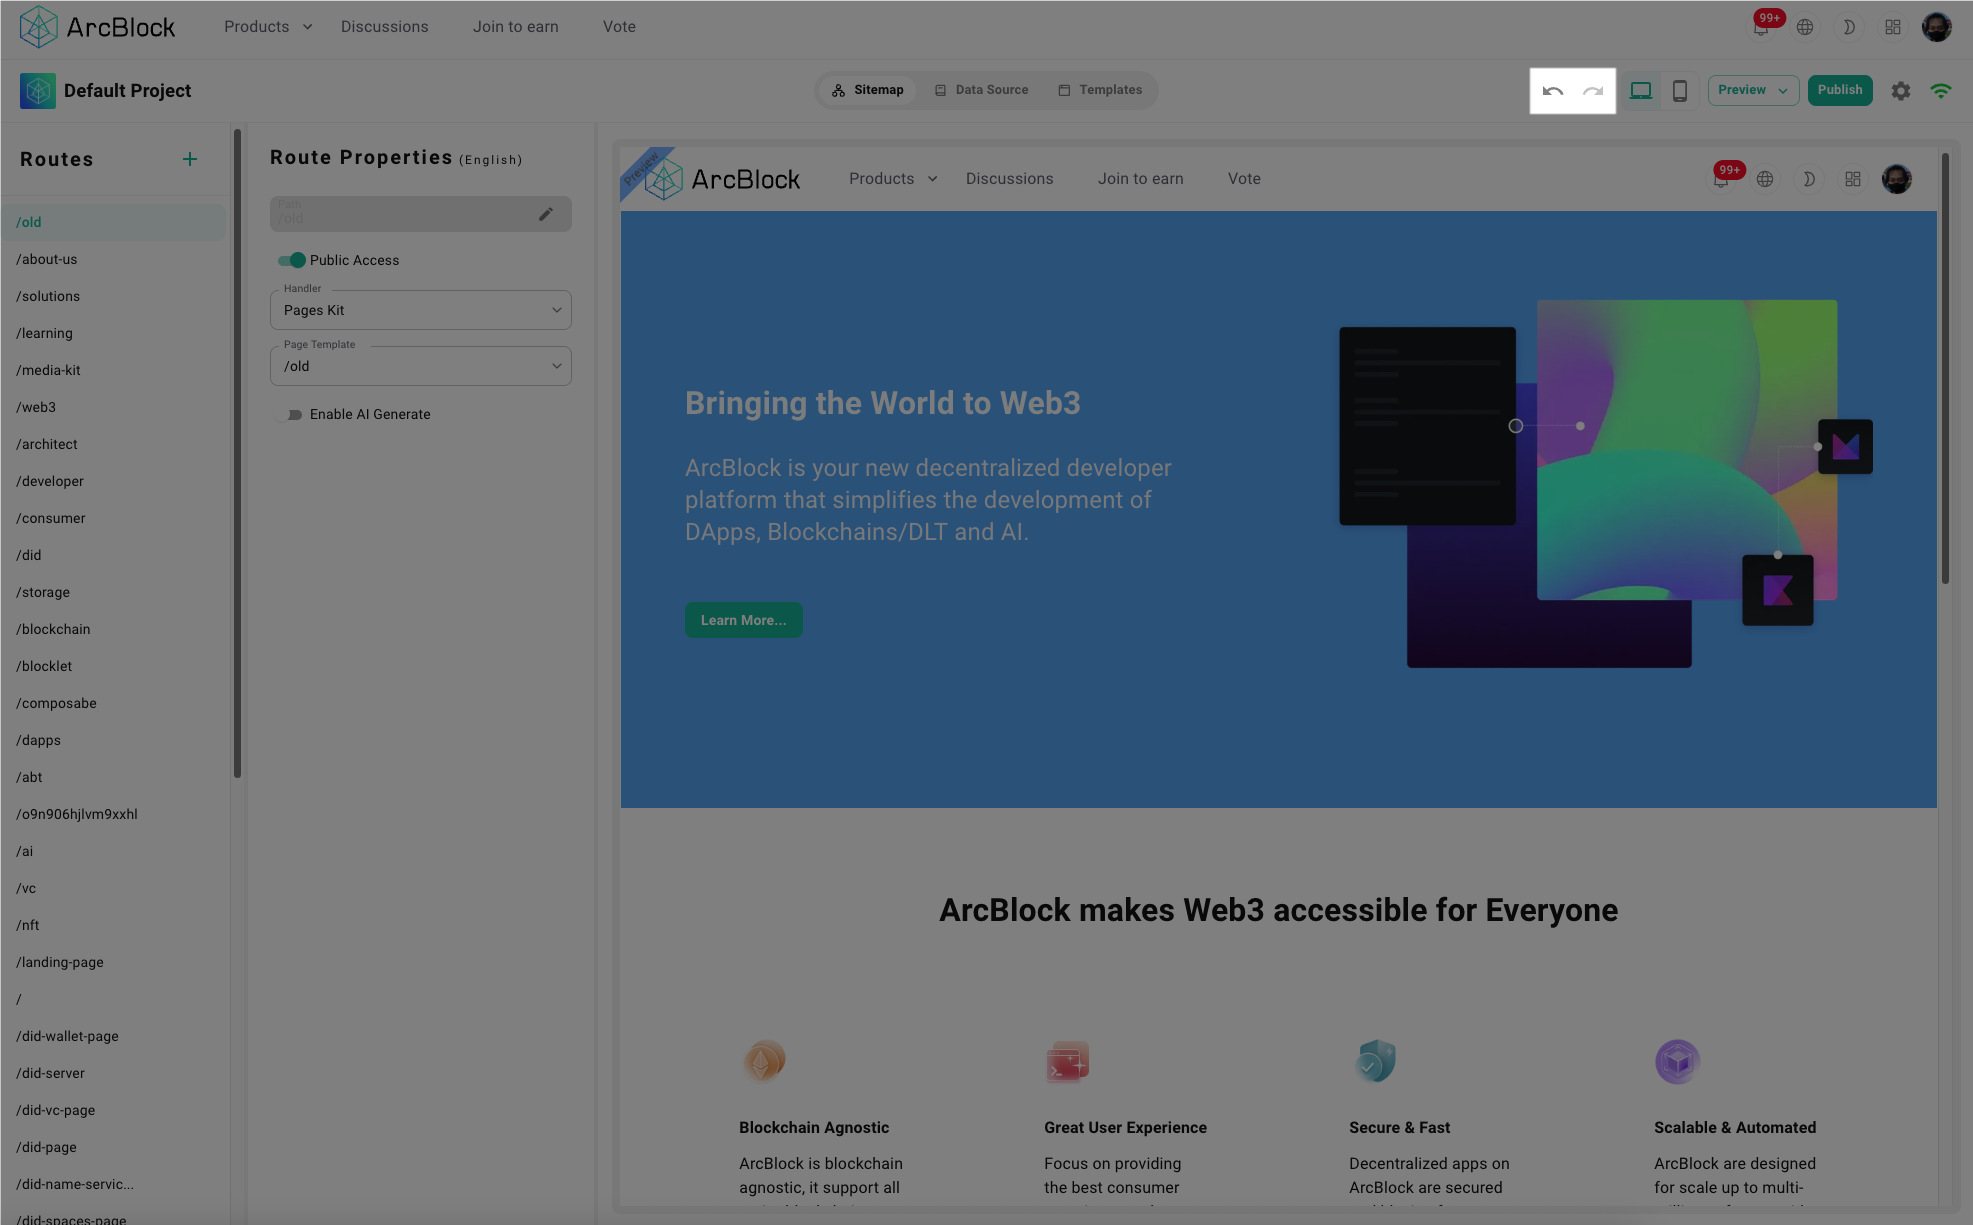Switch to desktop preview device icon
This screenshot has height=1225, width=1973.
coord(1641,91)
